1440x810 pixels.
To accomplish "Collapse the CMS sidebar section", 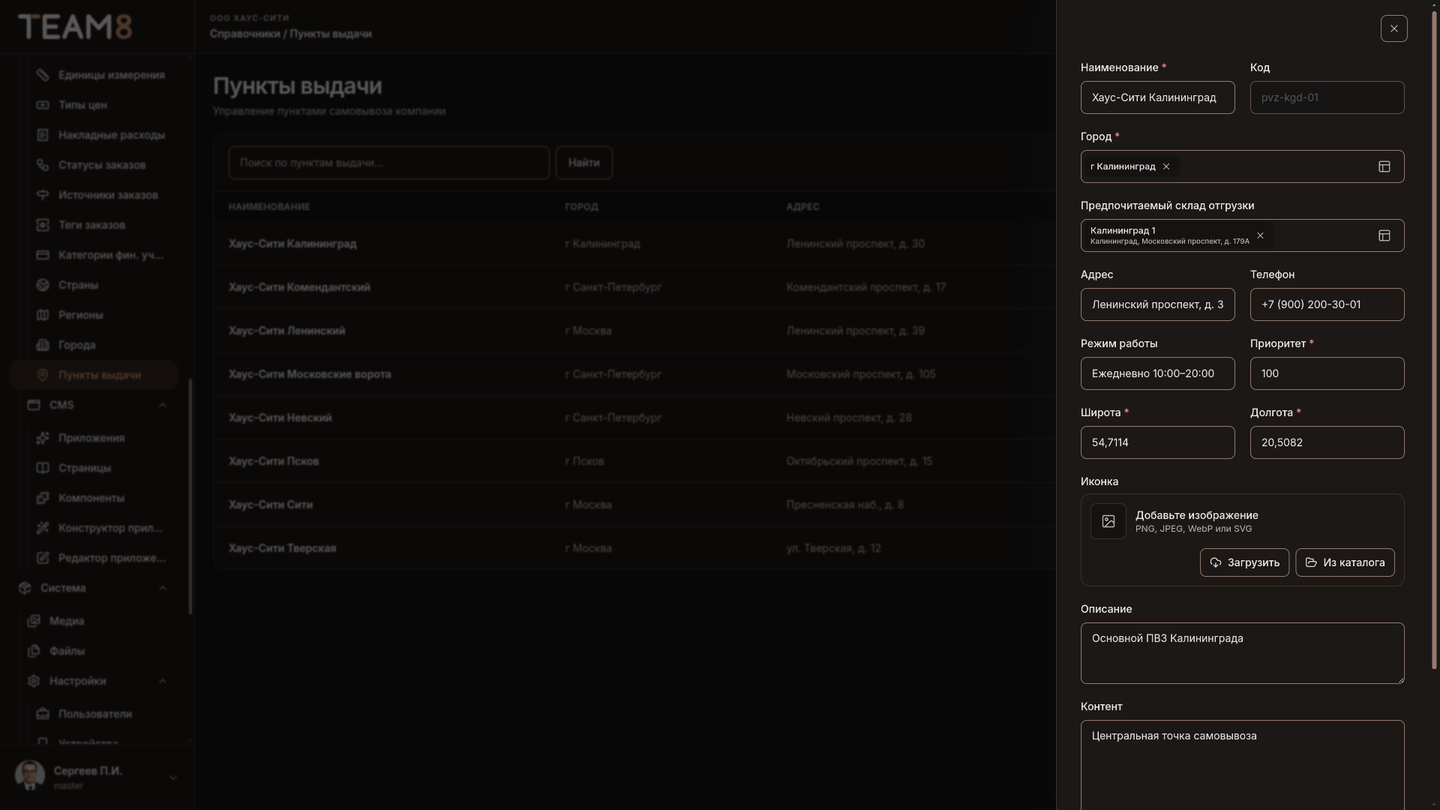I will click(162, 405).
